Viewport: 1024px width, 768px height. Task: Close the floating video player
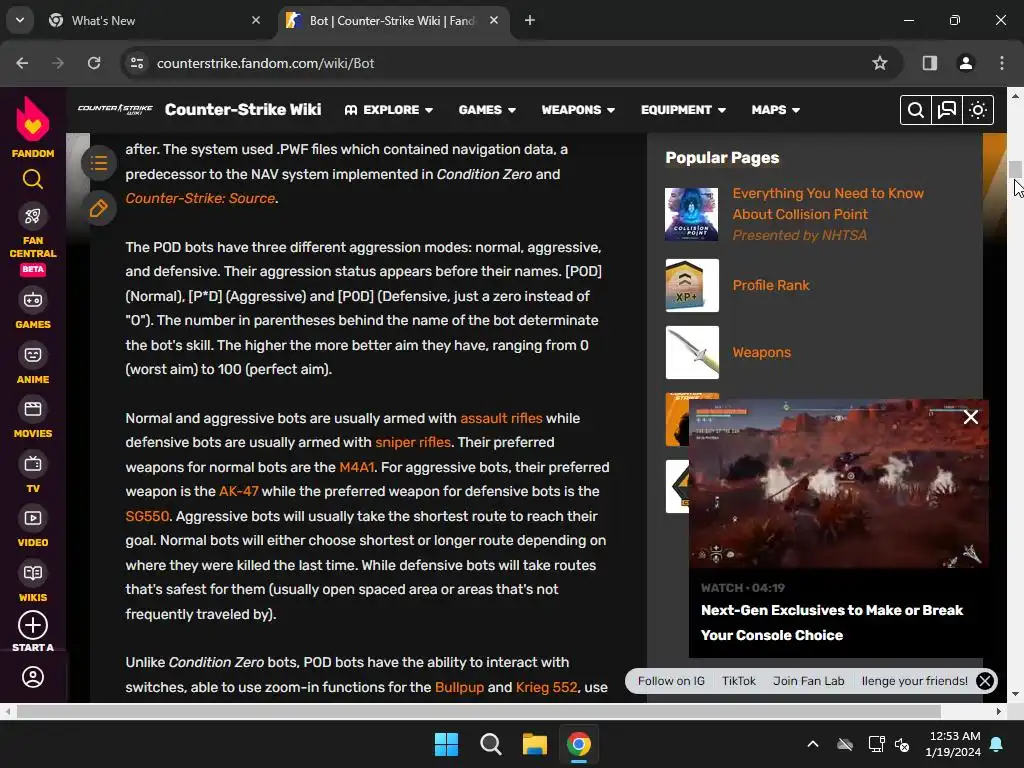coord(970,417)
